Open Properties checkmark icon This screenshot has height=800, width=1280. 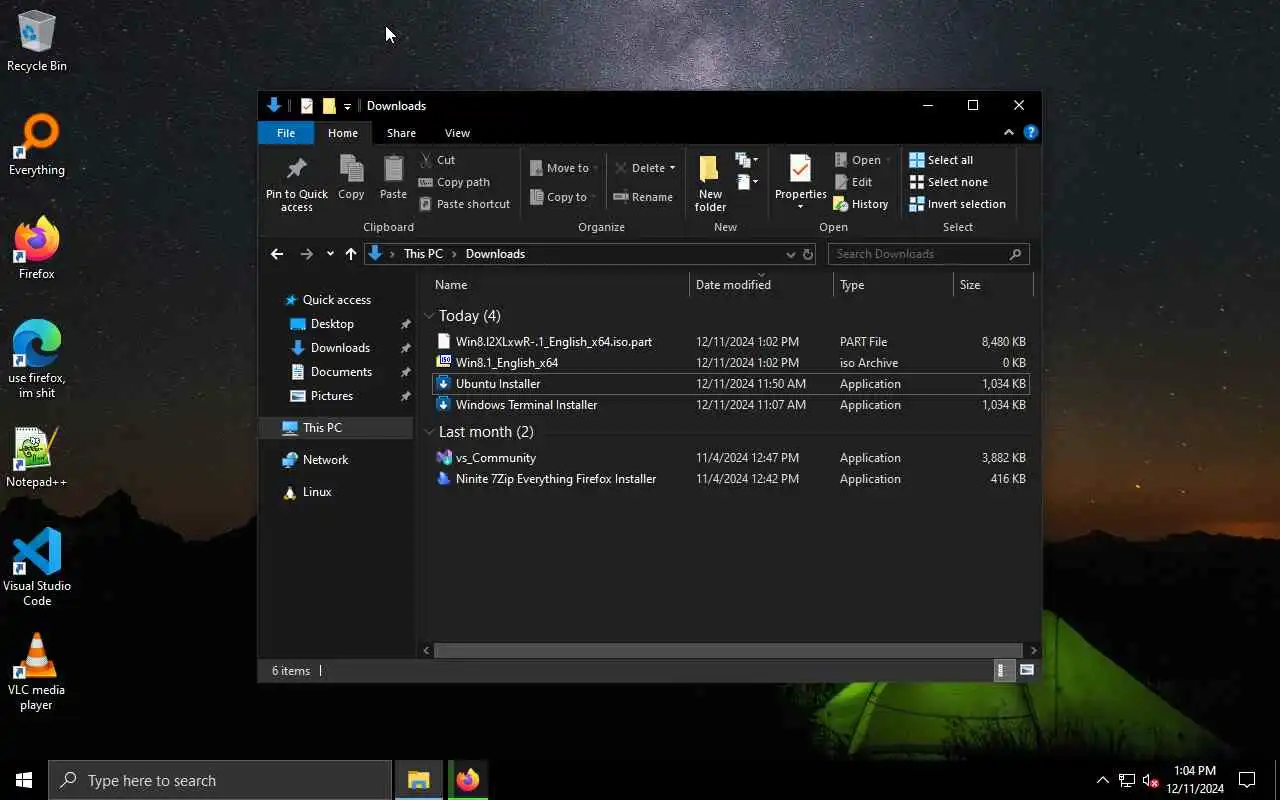click(800, 168)
